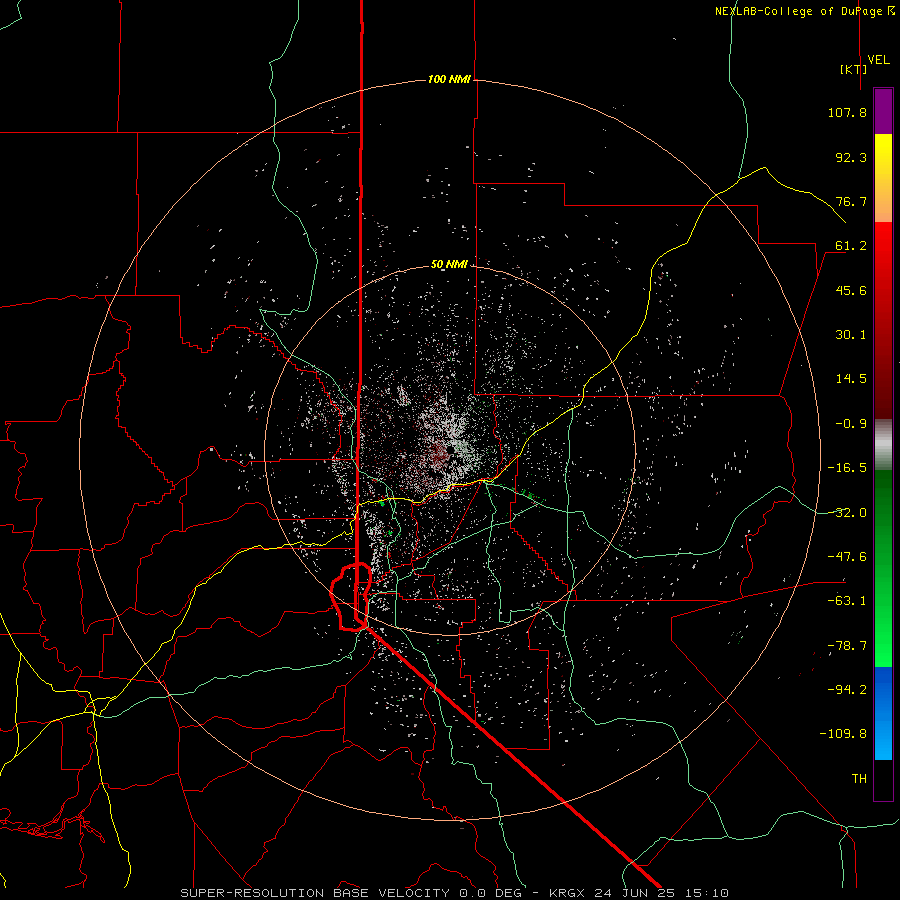Click the radar site at the ring center

click(x=451, y=449)
